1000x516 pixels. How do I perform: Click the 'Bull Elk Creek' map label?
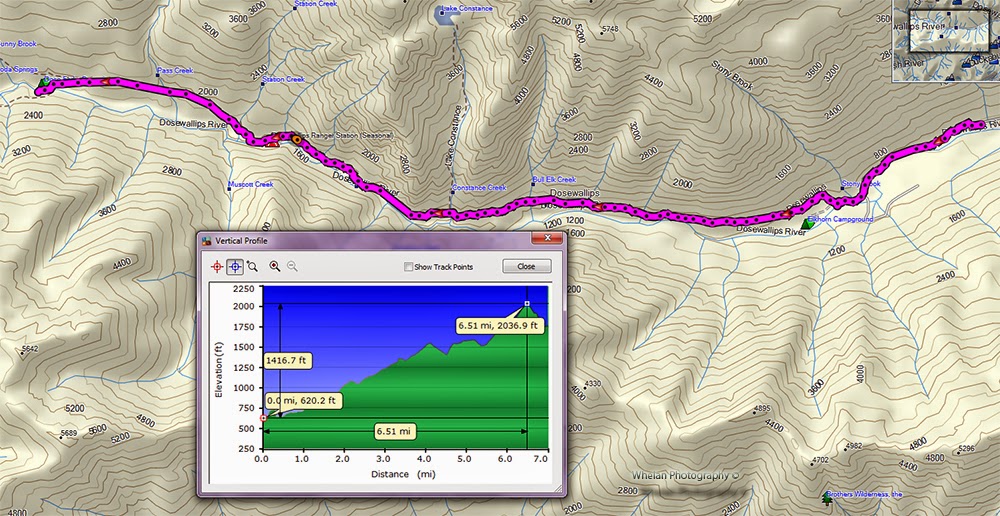point(554,180)
